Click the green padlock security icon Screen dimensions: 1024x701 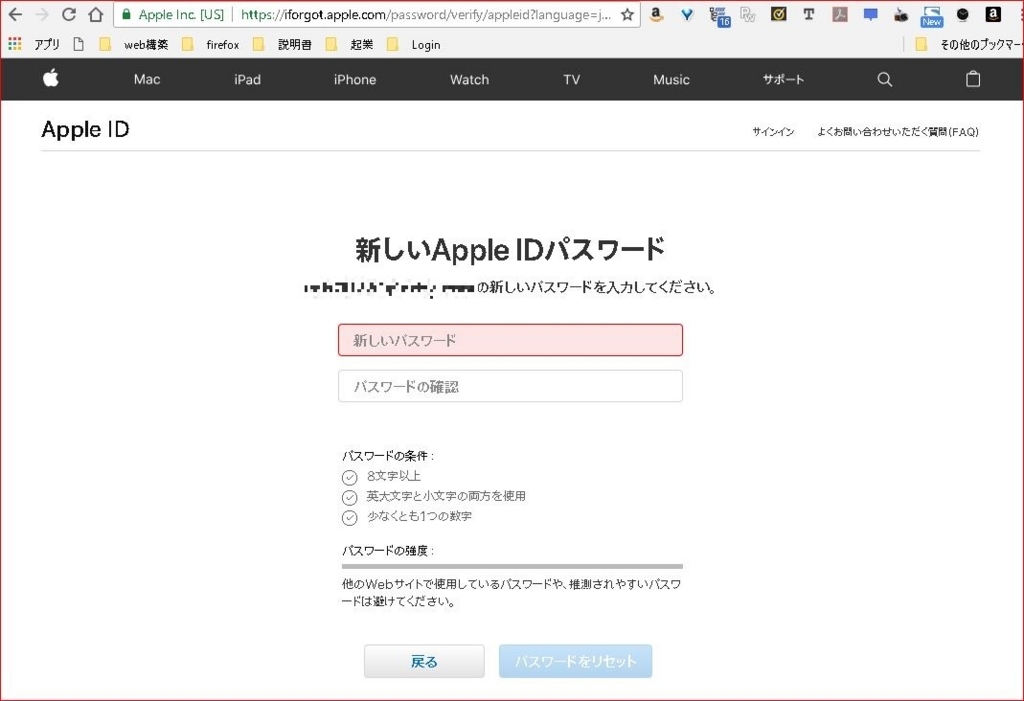point(126,14)
